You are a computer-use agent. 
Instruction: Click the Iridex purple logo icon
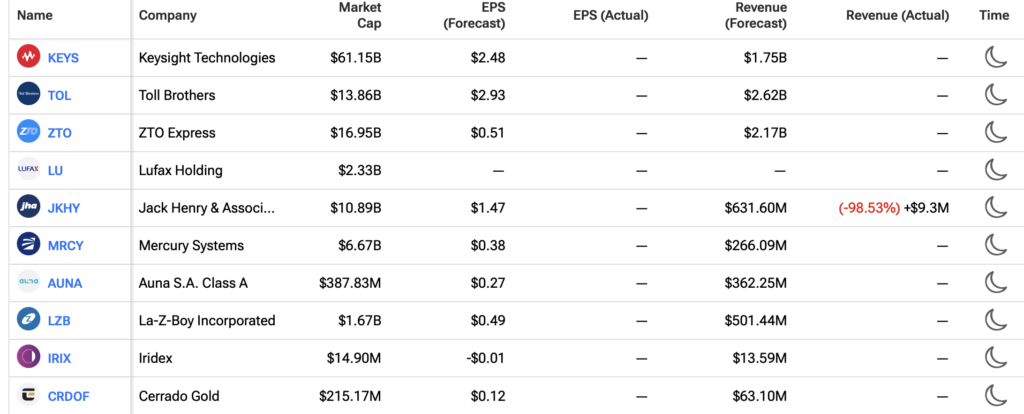click(x=28, y=358)
